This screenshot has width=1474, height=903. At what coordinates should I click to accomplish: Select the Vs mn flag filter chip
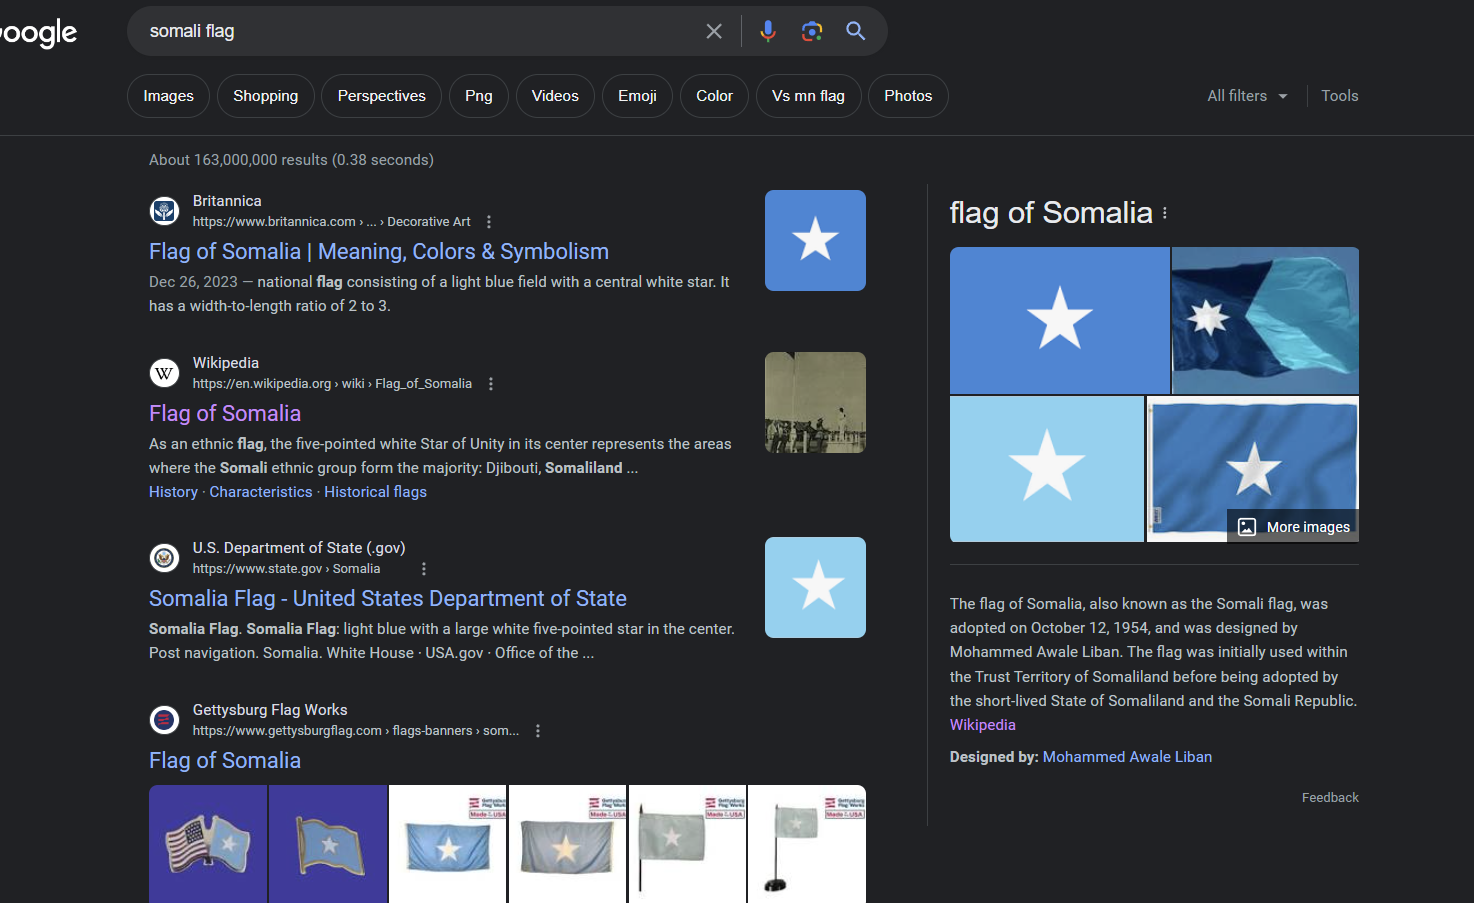808,96
